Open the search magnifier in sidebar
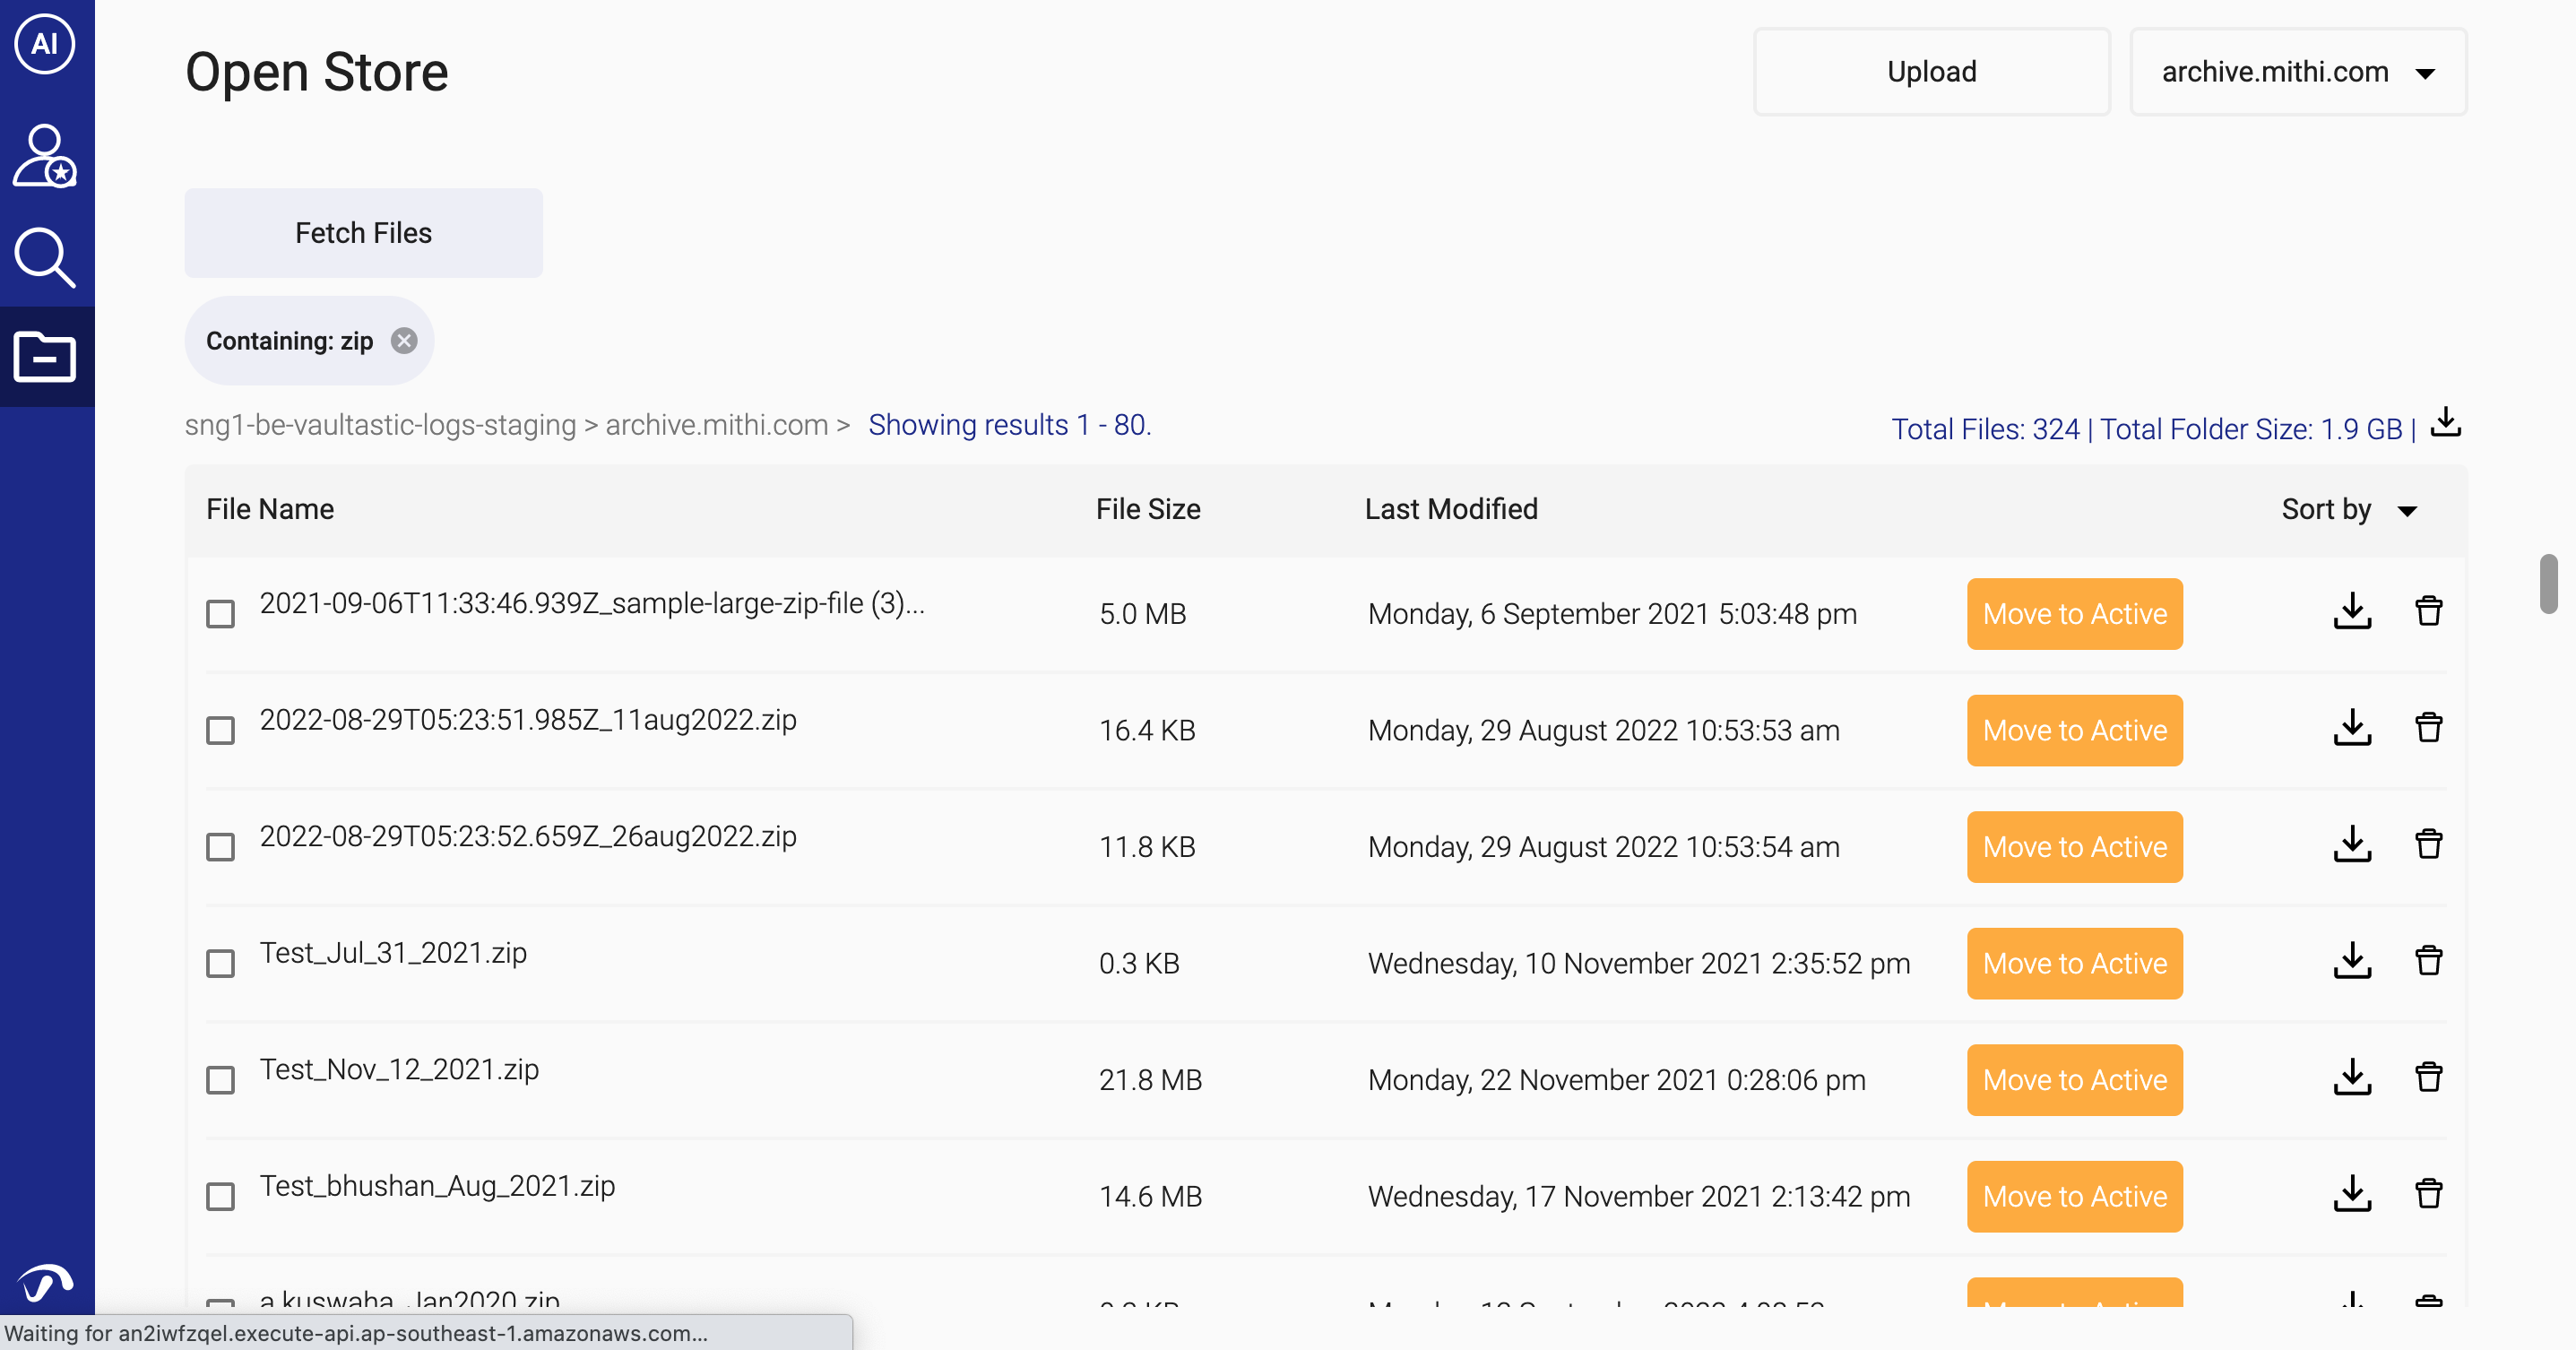2576x1350 pixels. pos(45,258)
